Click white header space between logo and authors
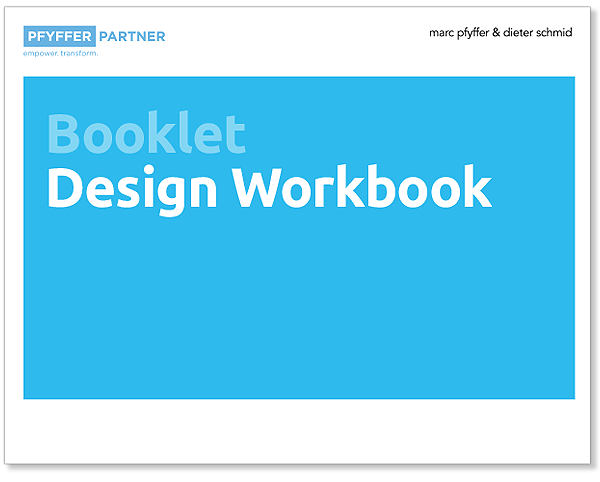This screenshot has width=600, height=482. coord(300,38)
